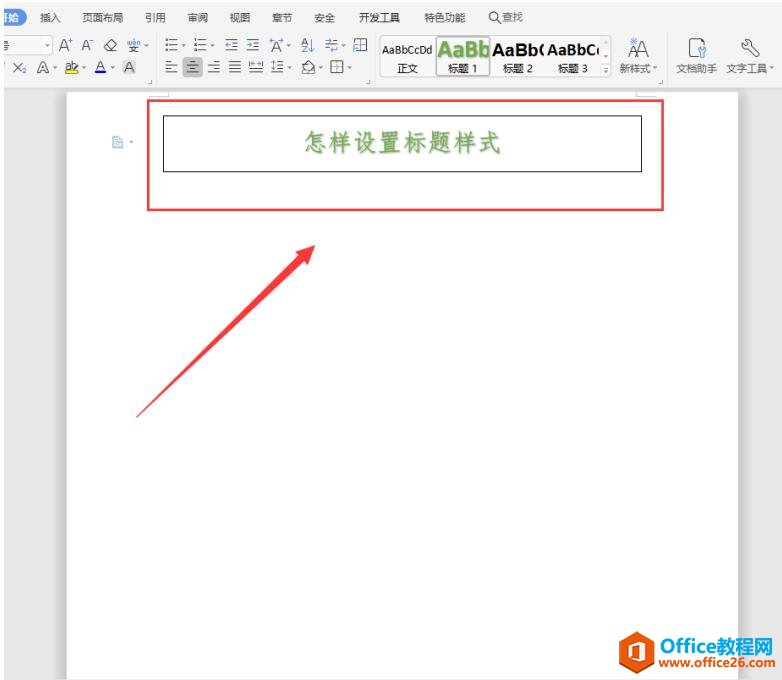Apply the 标题 2 style
Viewport: 782px width, 680px height.
click(x=518, y=56)
